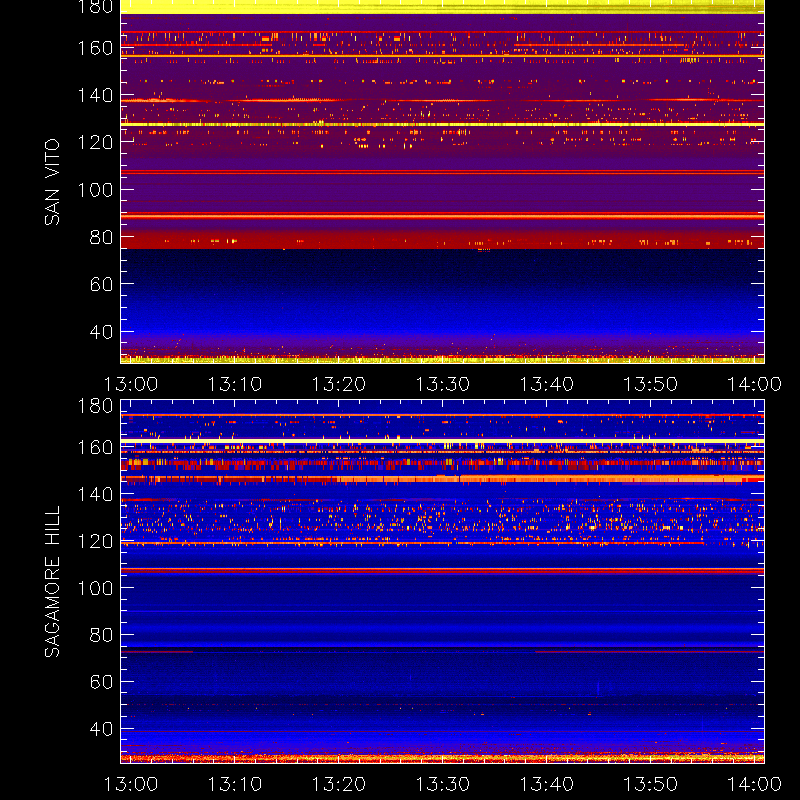Click 13:50 time label below Sagamore Hill plot
Screen dimensions: 800x800
[651, 784]
